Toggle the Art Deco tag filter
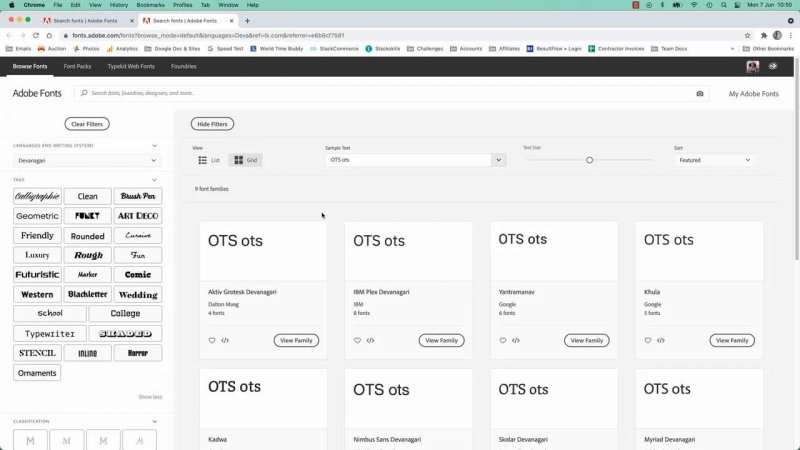The width and height of the screenshot is (800, 450). pyautogui.click(x=138, y=216)
